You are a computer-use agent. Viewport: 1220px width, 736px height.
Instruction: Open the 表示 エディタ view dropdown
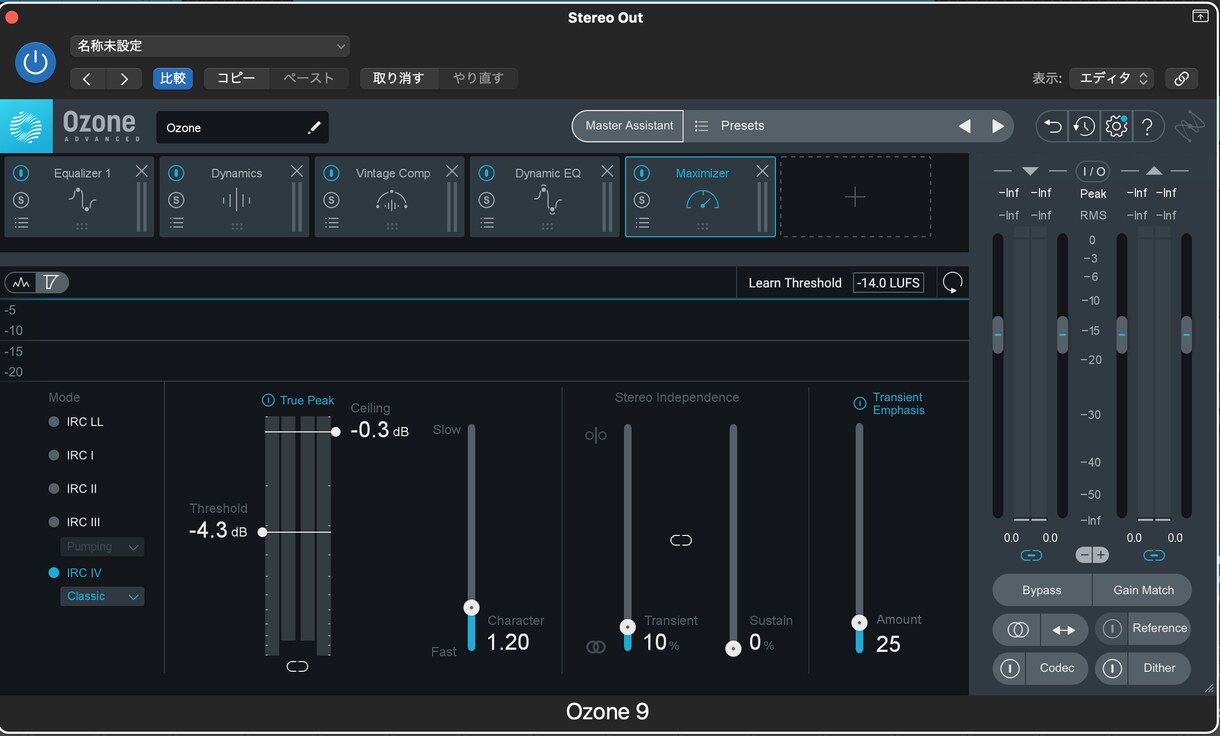click(x=1112, y=78)
